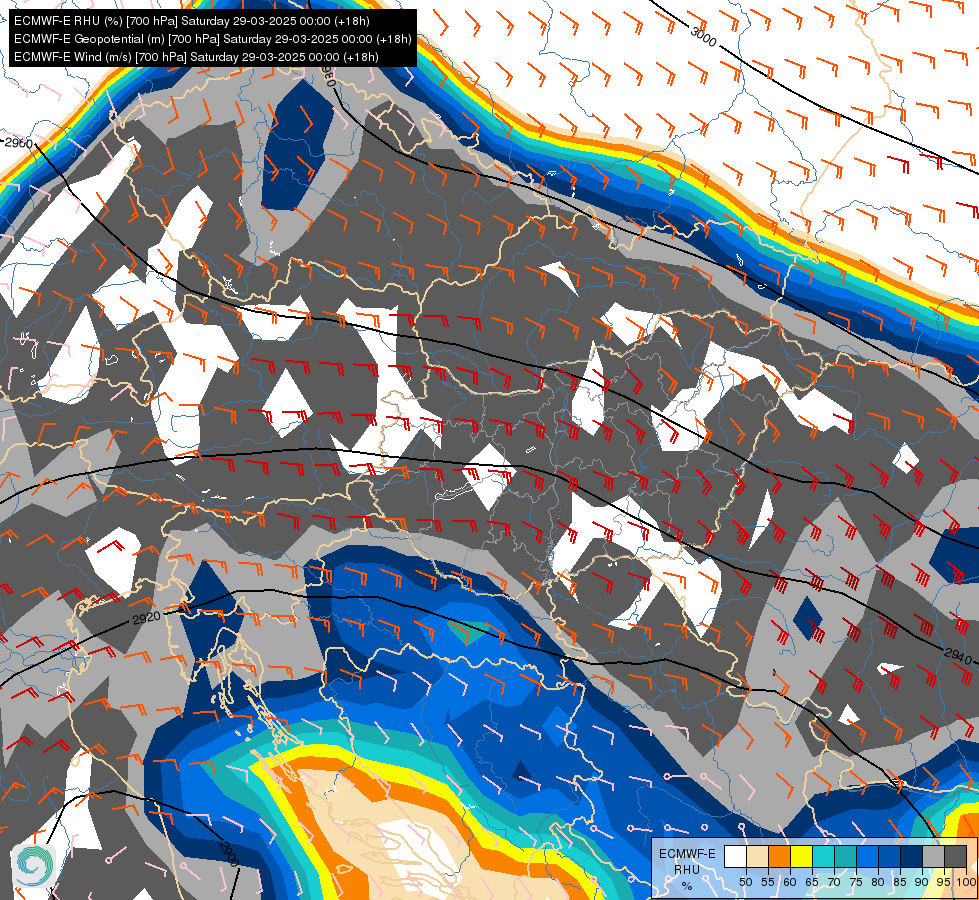
Task: Click the light grey swatch in the legend
Action: coord(933,856)
